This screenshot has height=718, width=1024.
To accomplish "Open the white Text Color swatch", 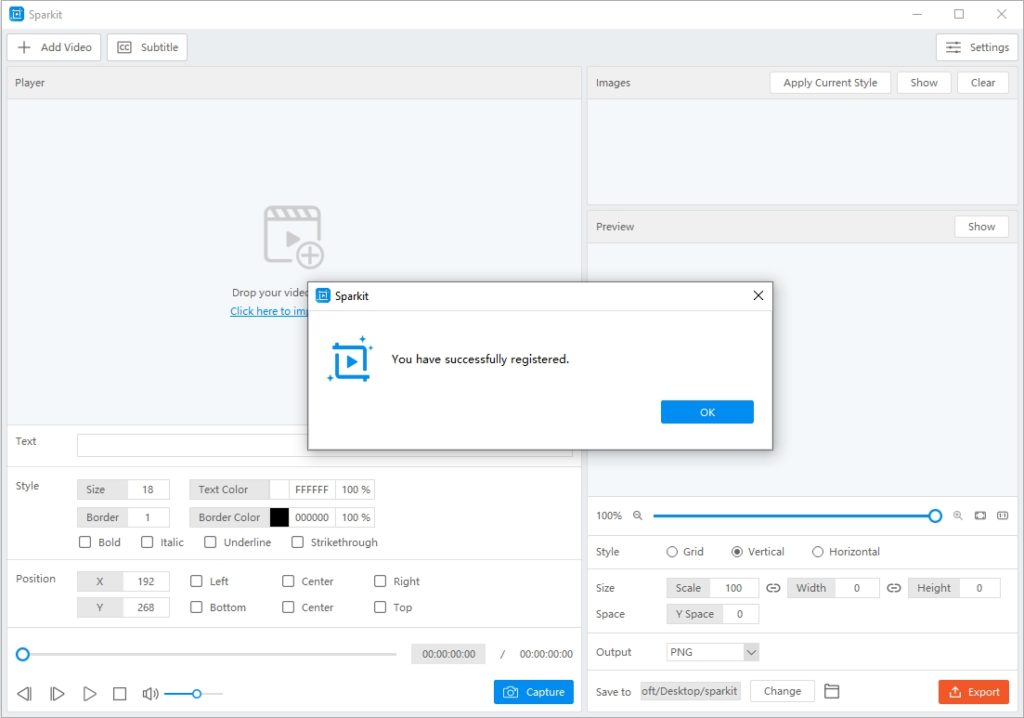I will click(279, 489).
